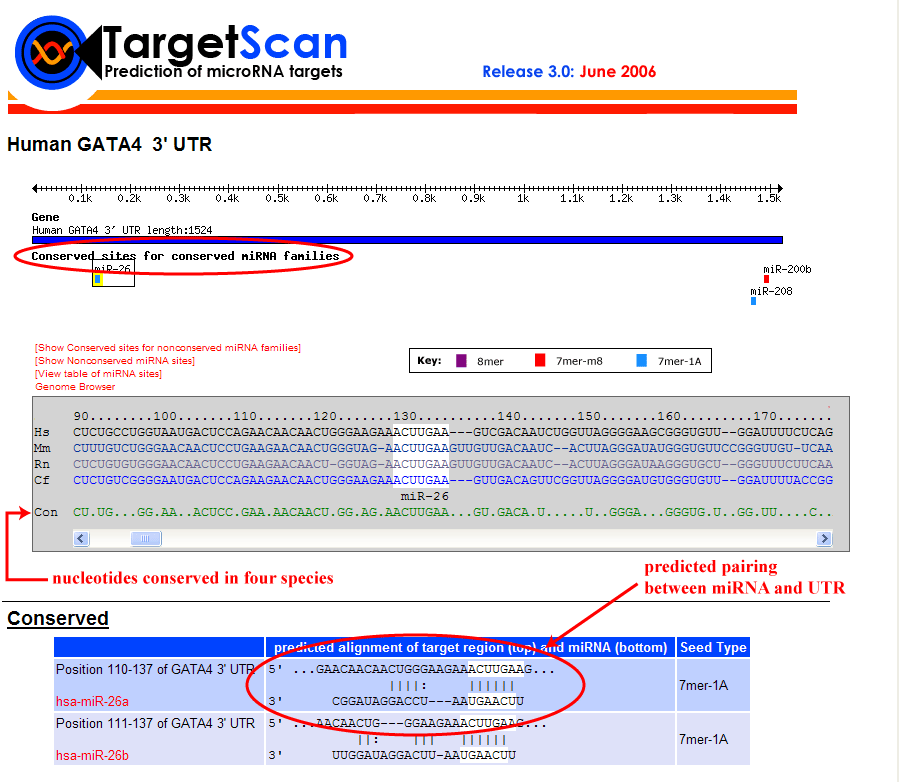
Task: Click the blue 7mer-1A key swatch
Action: click(x=640, y=361)
